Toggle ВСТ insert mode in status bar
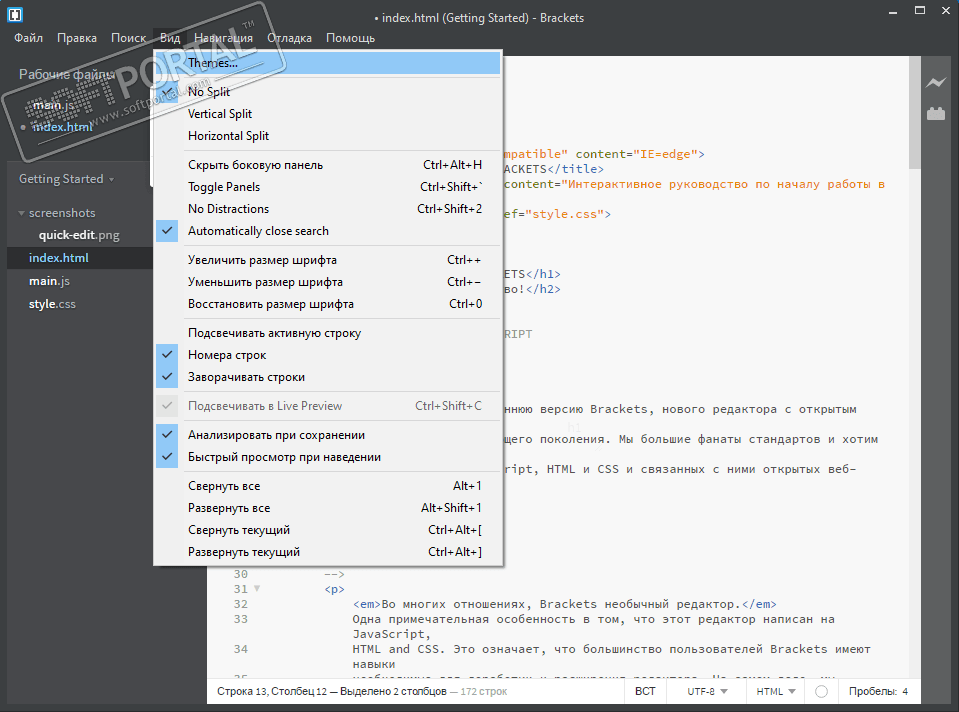Viewport: 959px width, 712px height. point(645,691)
